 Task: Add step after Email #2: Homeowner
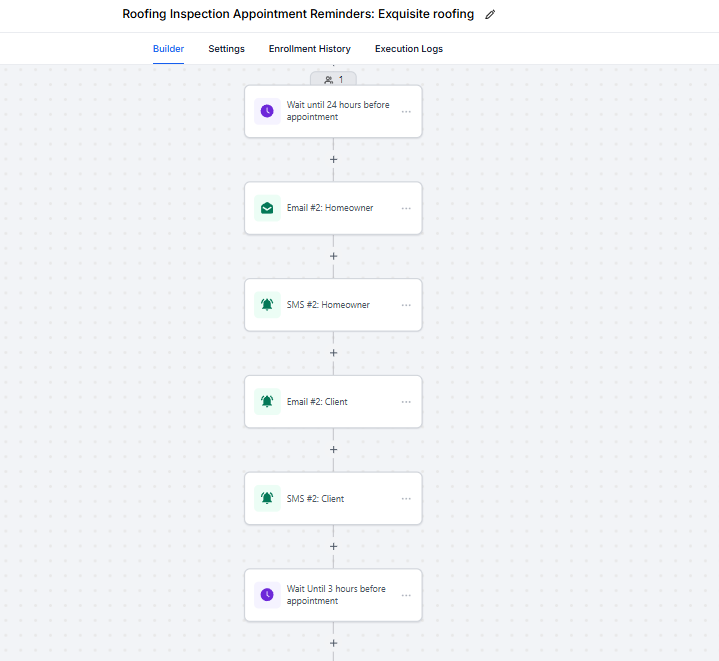point(333,256)
